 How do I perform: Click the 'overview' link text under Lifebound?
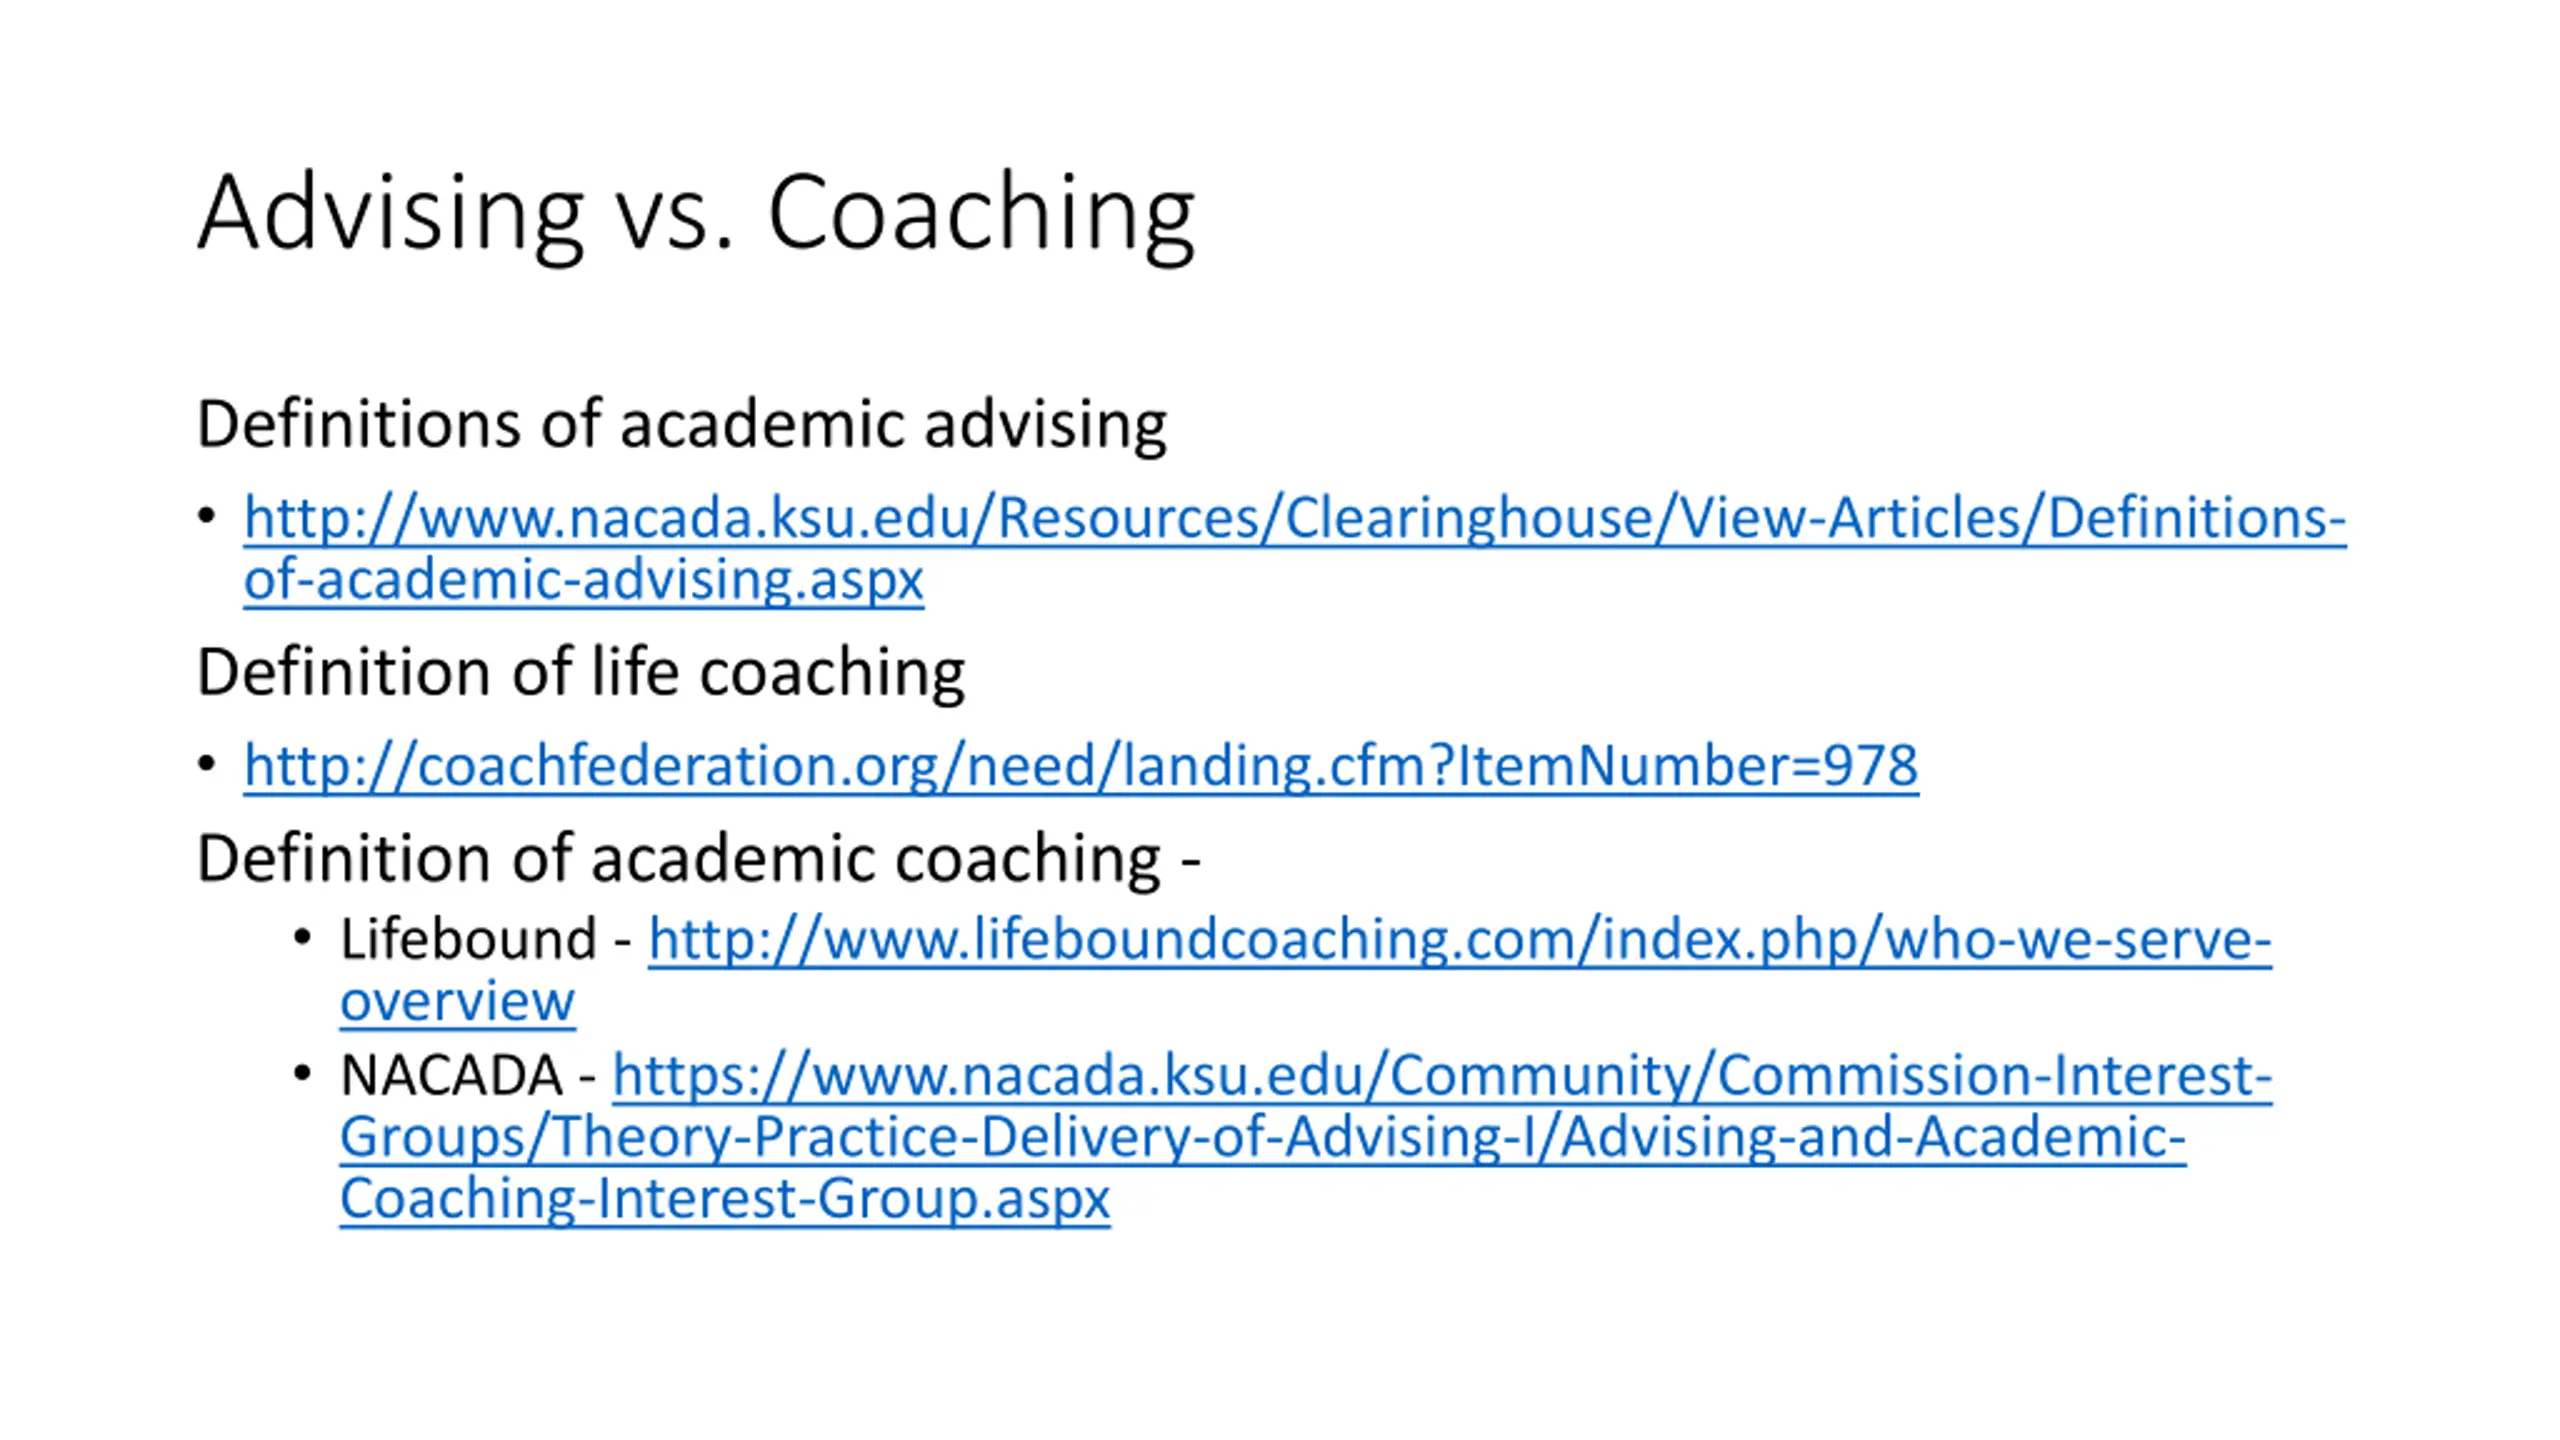pos(457,1001)
